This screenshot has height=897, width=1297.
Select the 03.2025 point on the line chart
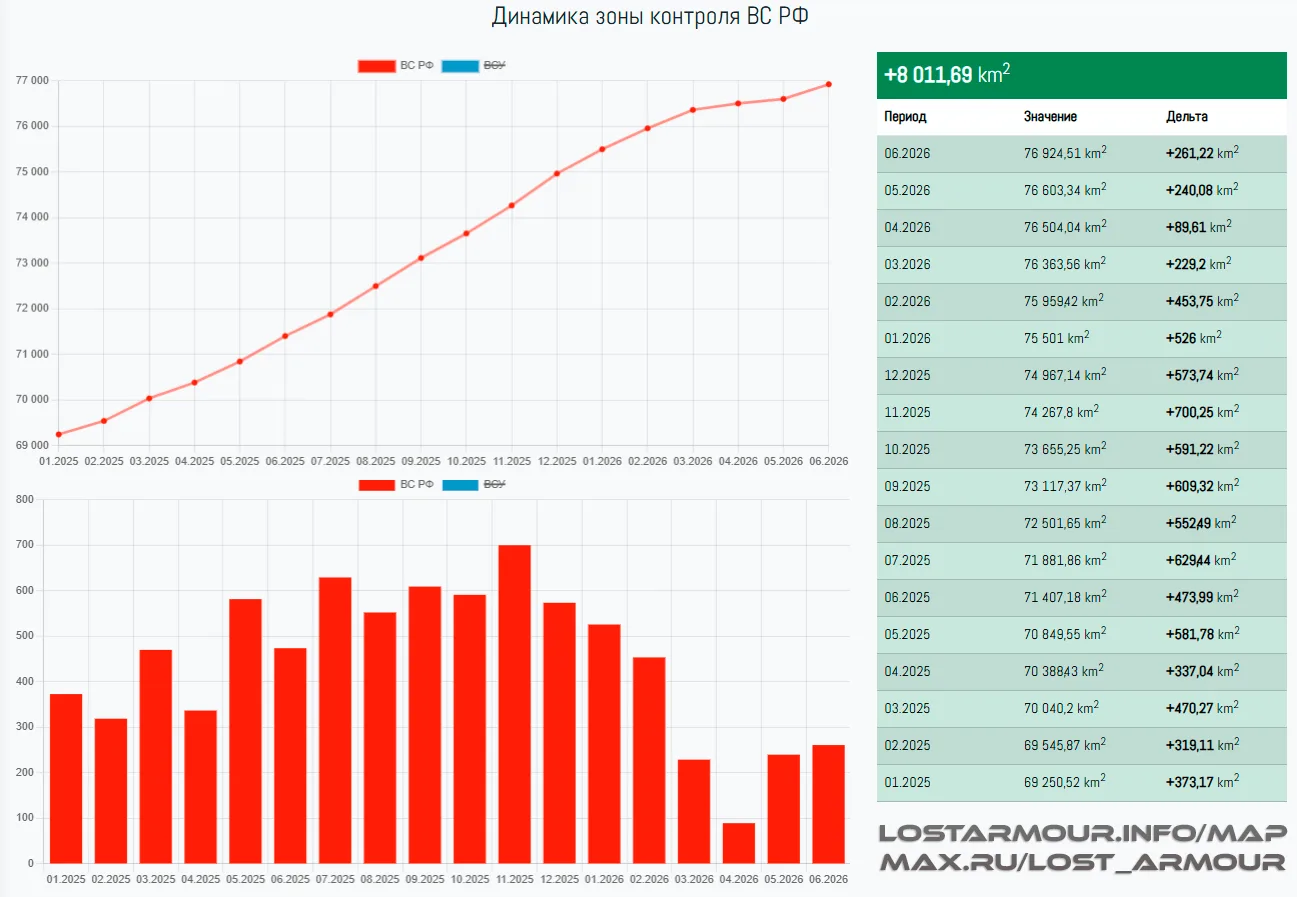149,398
